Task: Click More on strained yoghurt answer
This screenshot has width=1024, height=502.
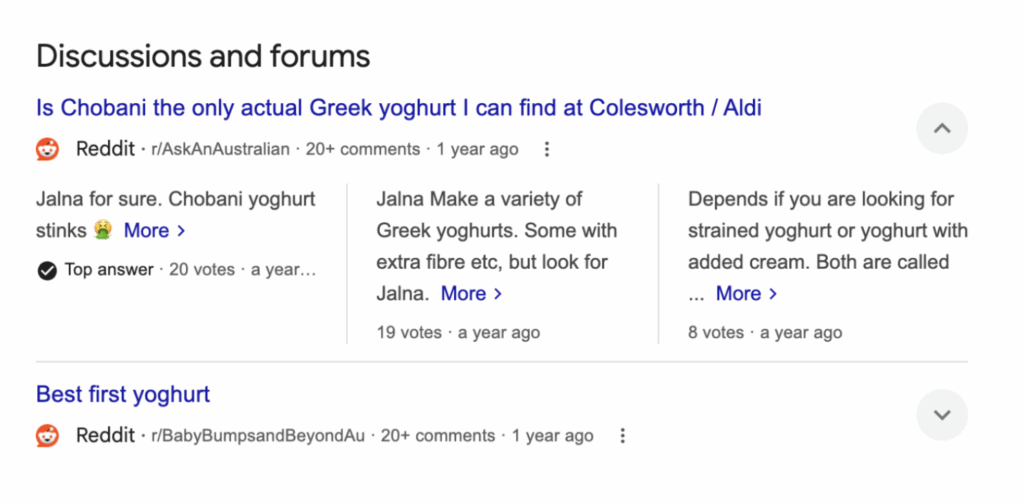Action: pos(746,294)
